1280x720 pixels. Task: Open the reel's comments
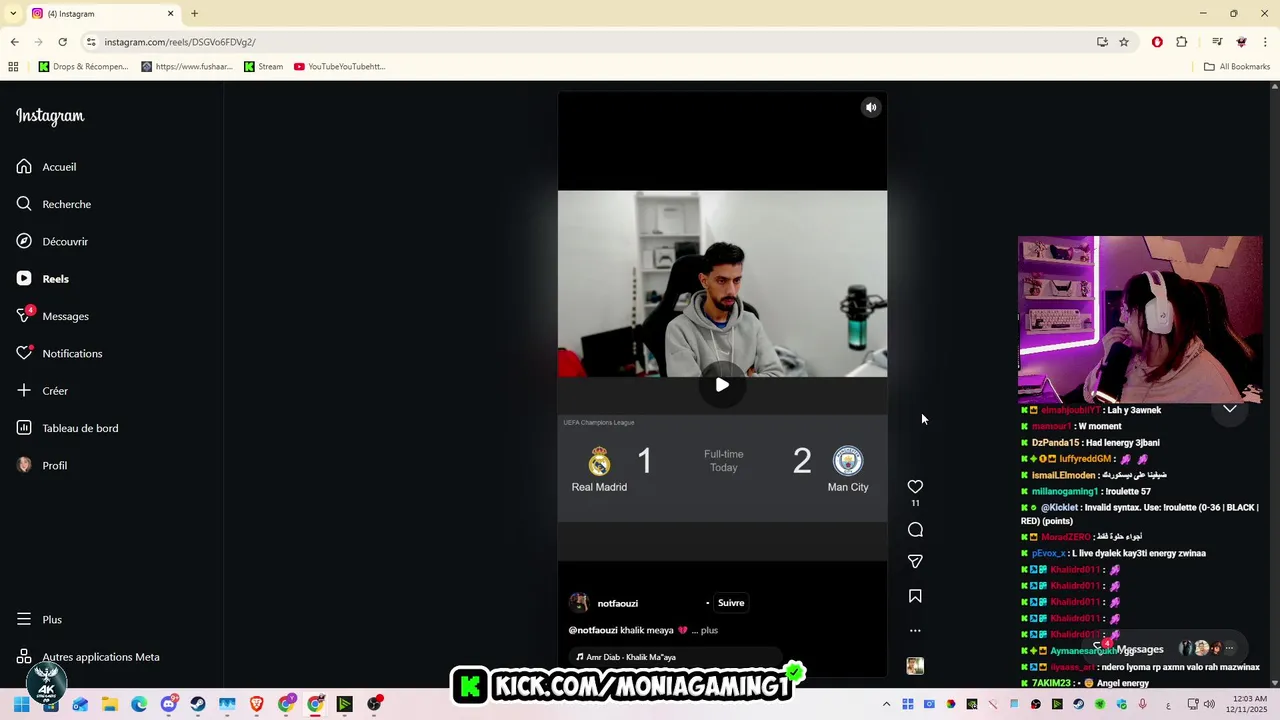coord(915,530)
